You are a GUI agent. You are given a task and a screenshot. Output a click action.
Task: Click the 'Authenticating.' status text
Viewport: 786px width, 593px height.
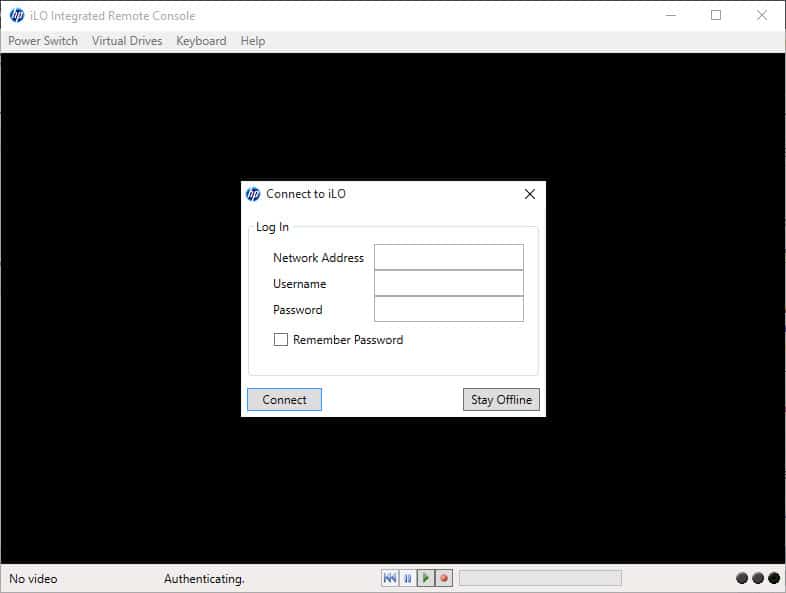(204, 578)
